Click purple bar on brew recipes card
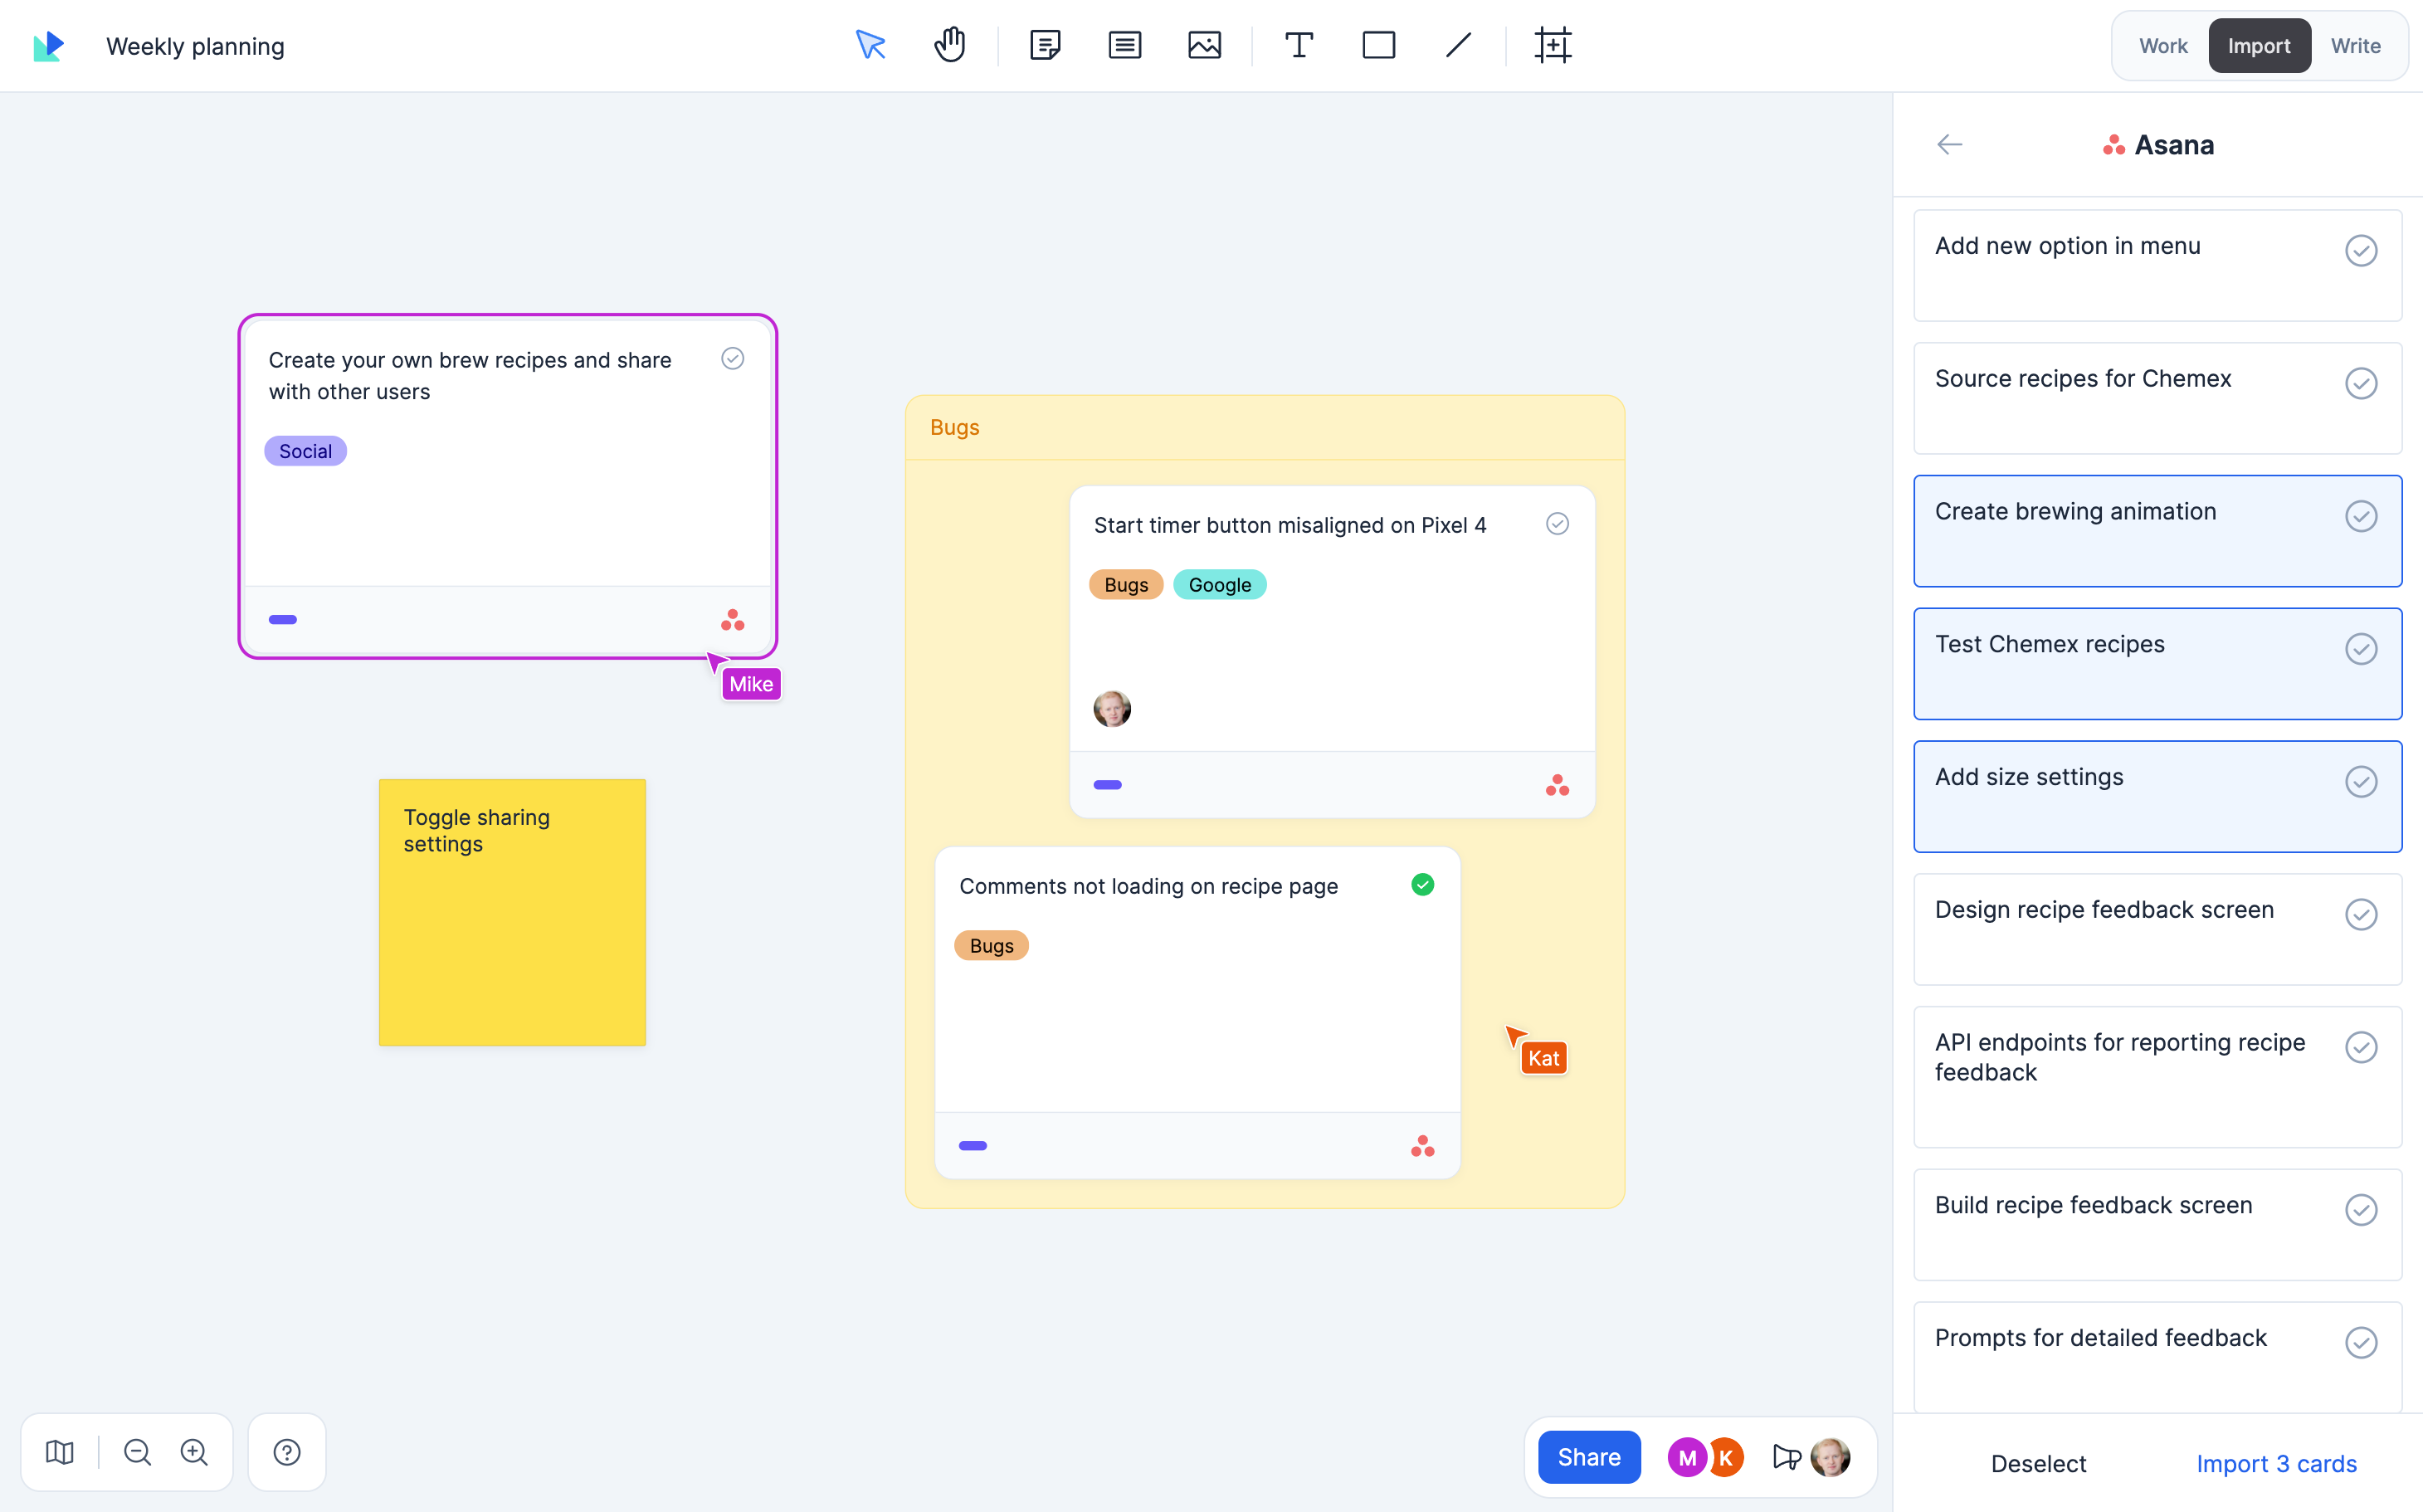The width and height of the screenshot is (2423, 1512). 283,620
